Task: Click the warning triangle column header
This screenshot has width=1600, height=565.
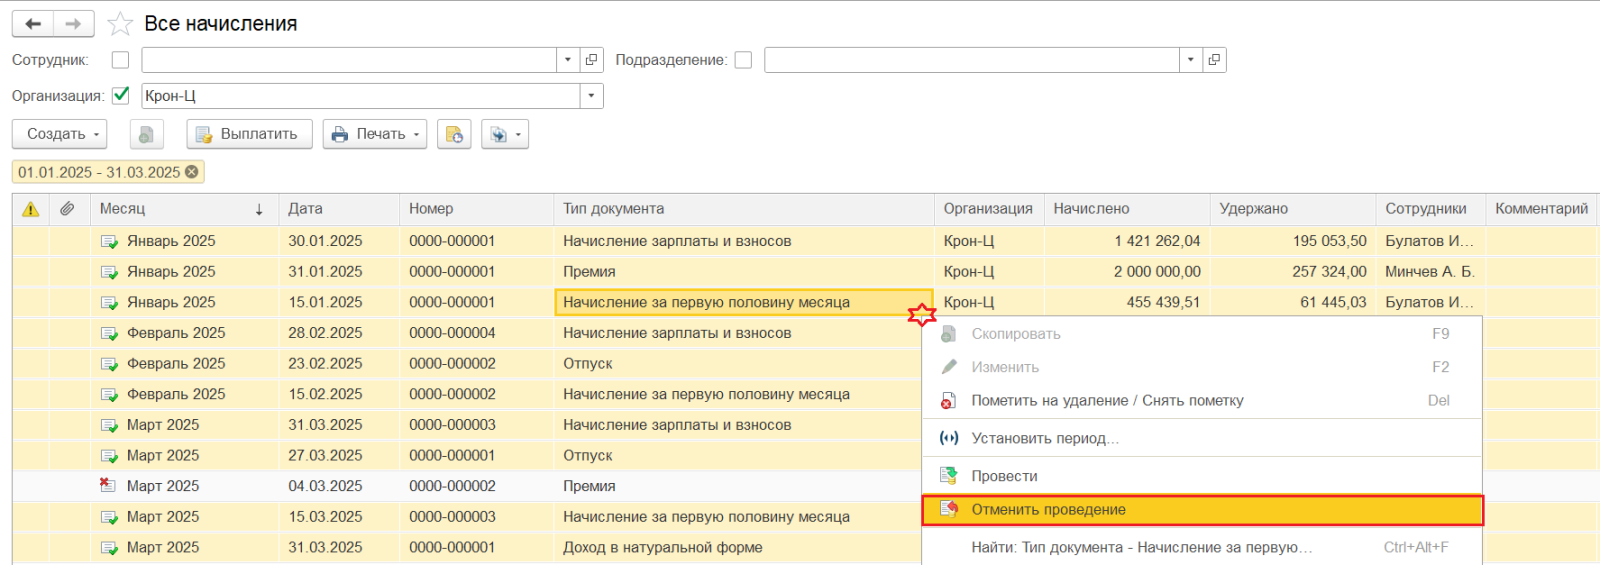Action: coord(31,209)
